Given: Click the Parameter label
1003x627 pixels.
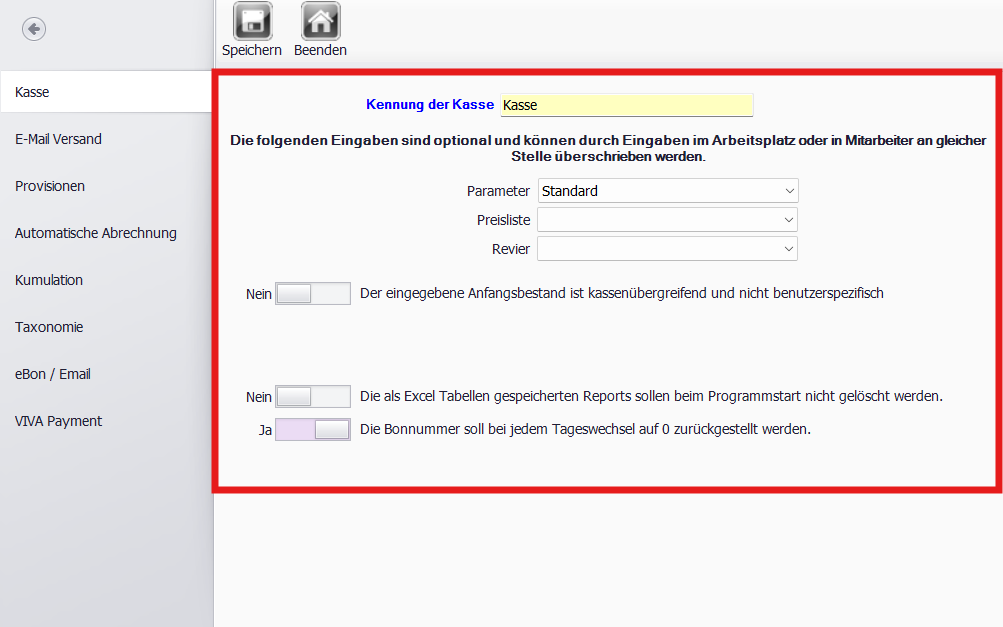Looking at the screenshot, I should [x=498, y=191].
